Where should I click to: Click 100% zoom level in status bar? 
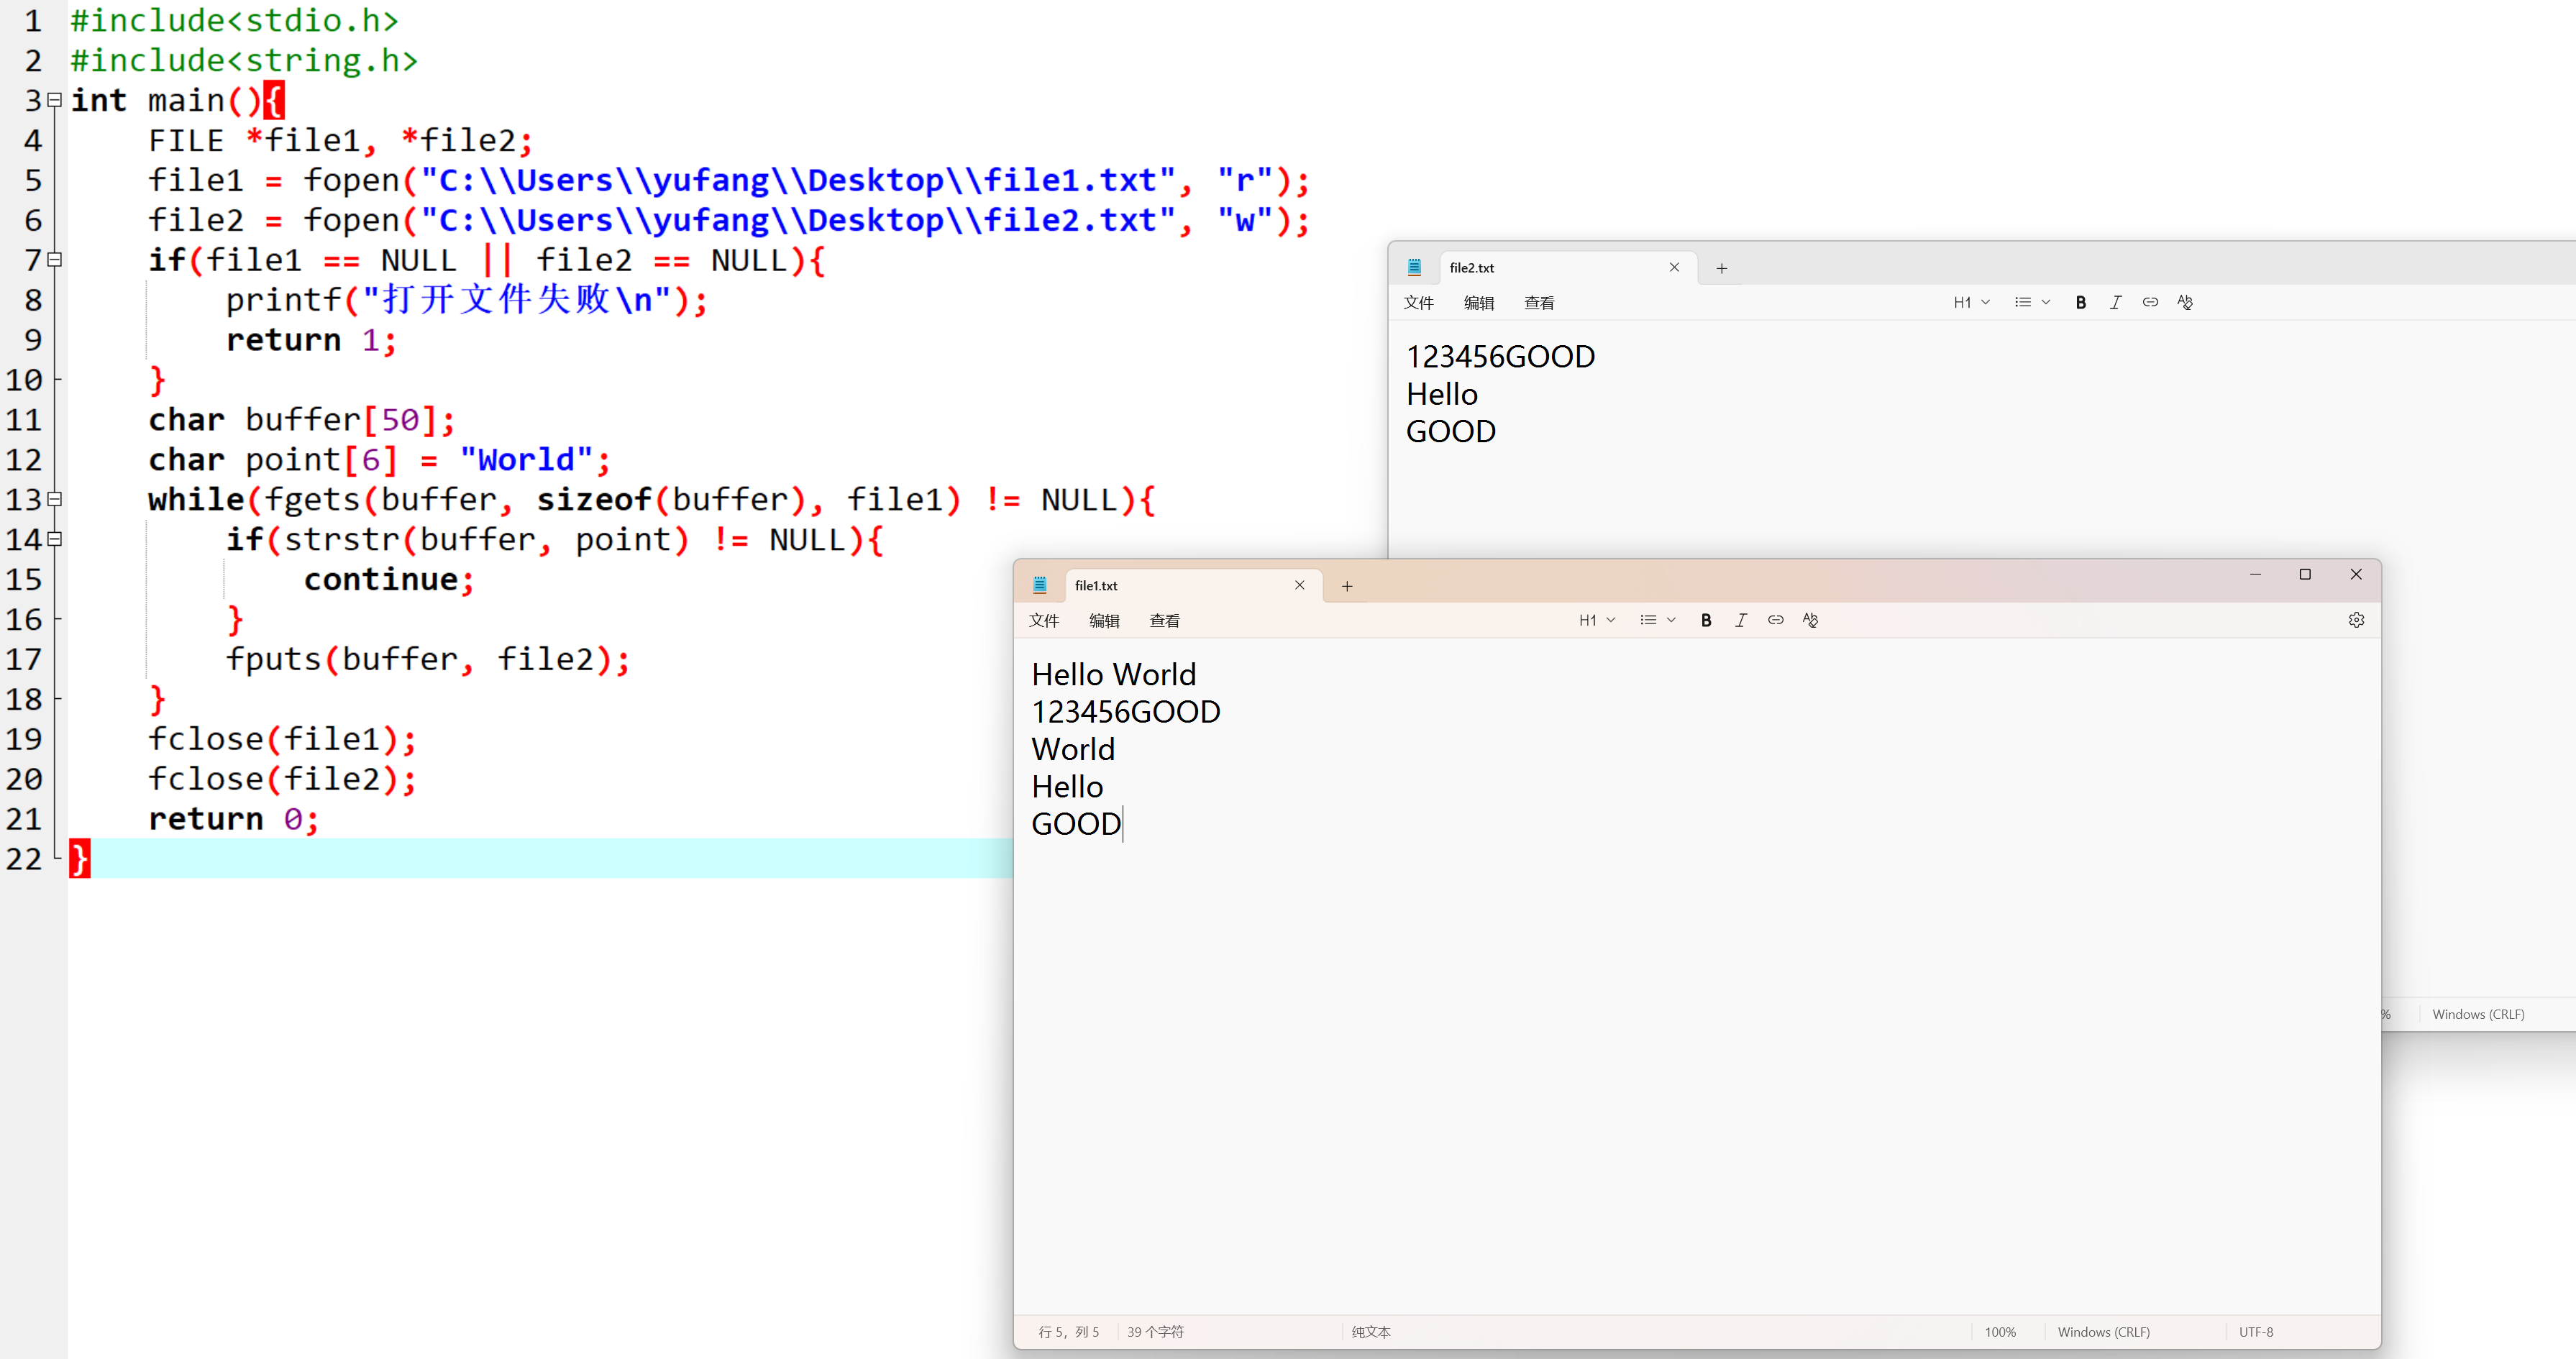pyautogui.click(x=2000, y=1332)
